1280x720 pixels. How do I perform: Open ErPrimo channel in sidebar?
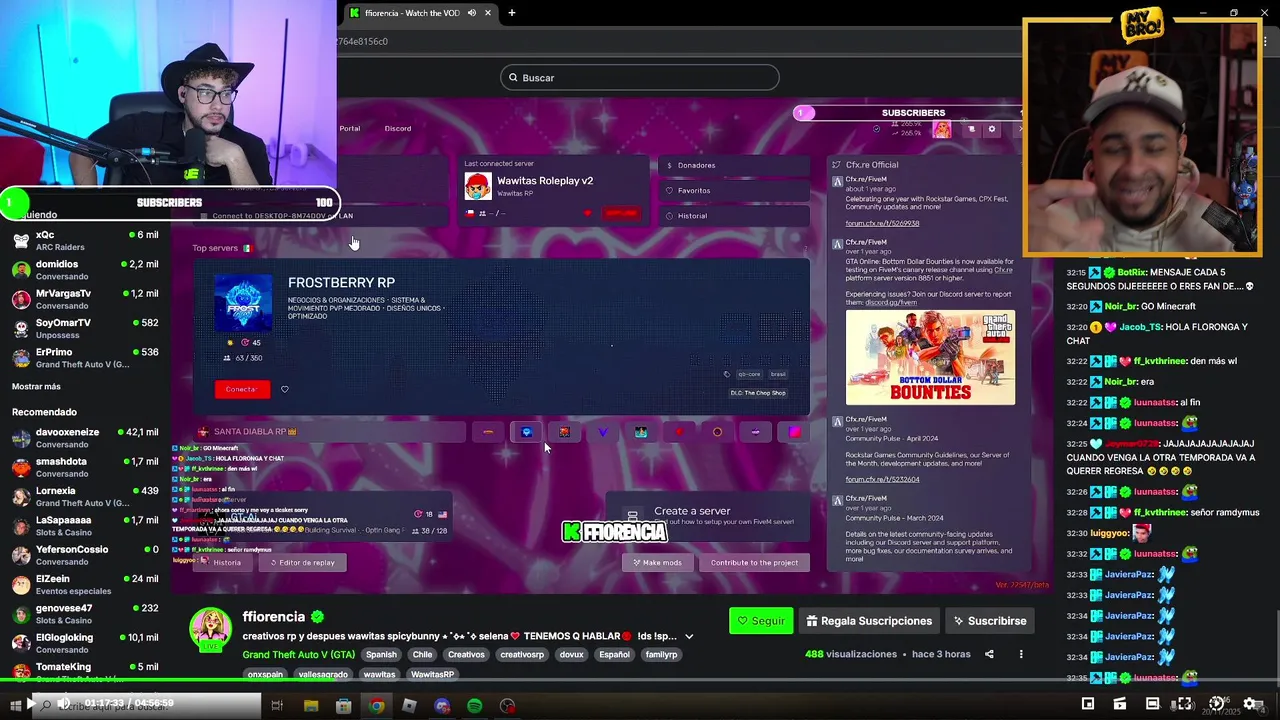click(x=84, y=358)
